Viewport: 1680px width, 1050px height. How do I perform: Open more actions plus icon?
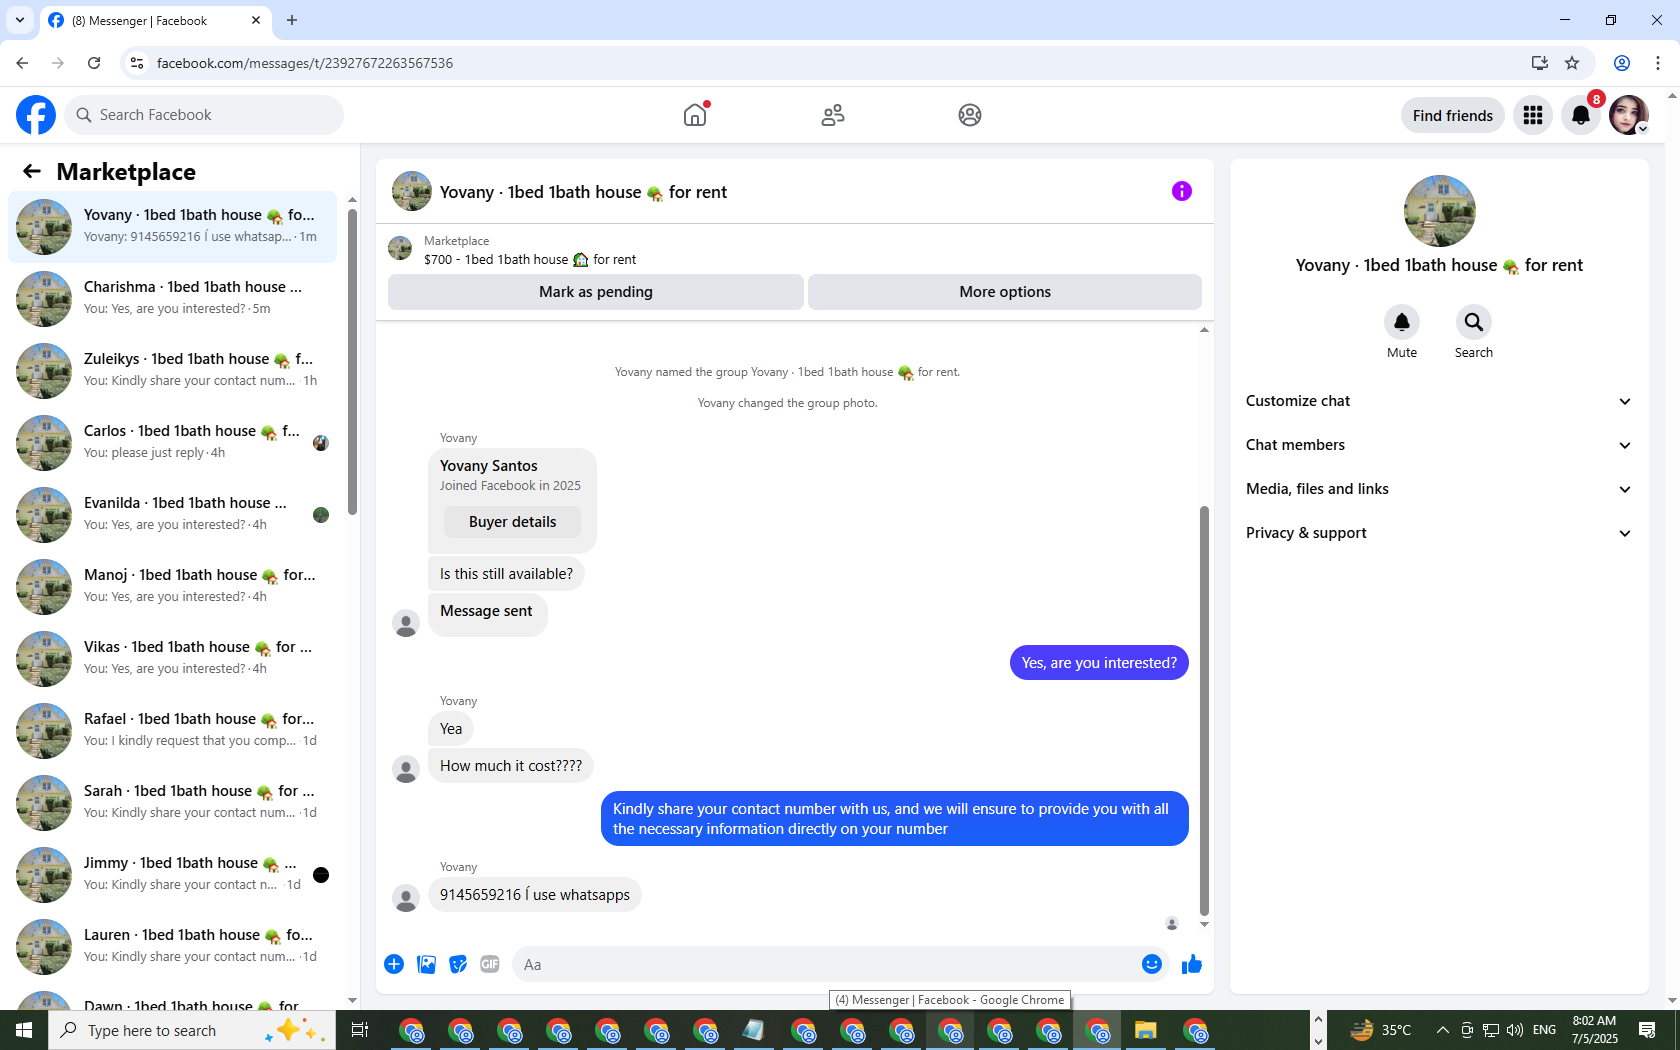[x=394, y=964]
